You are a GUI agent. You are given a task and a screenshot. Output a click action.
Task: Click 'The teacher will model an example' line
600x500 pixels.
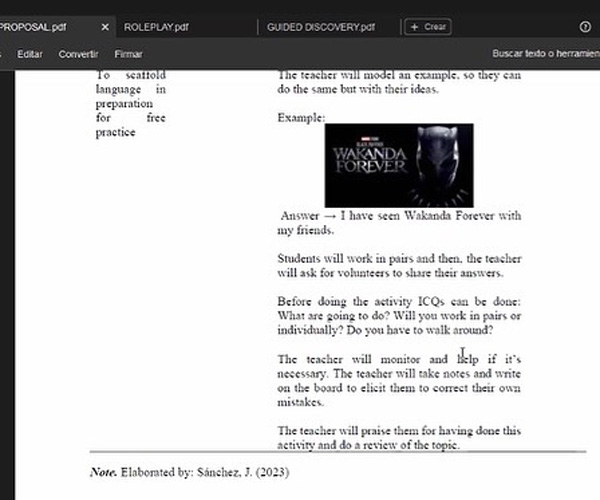pyautogui.click(x=399, y=75)
